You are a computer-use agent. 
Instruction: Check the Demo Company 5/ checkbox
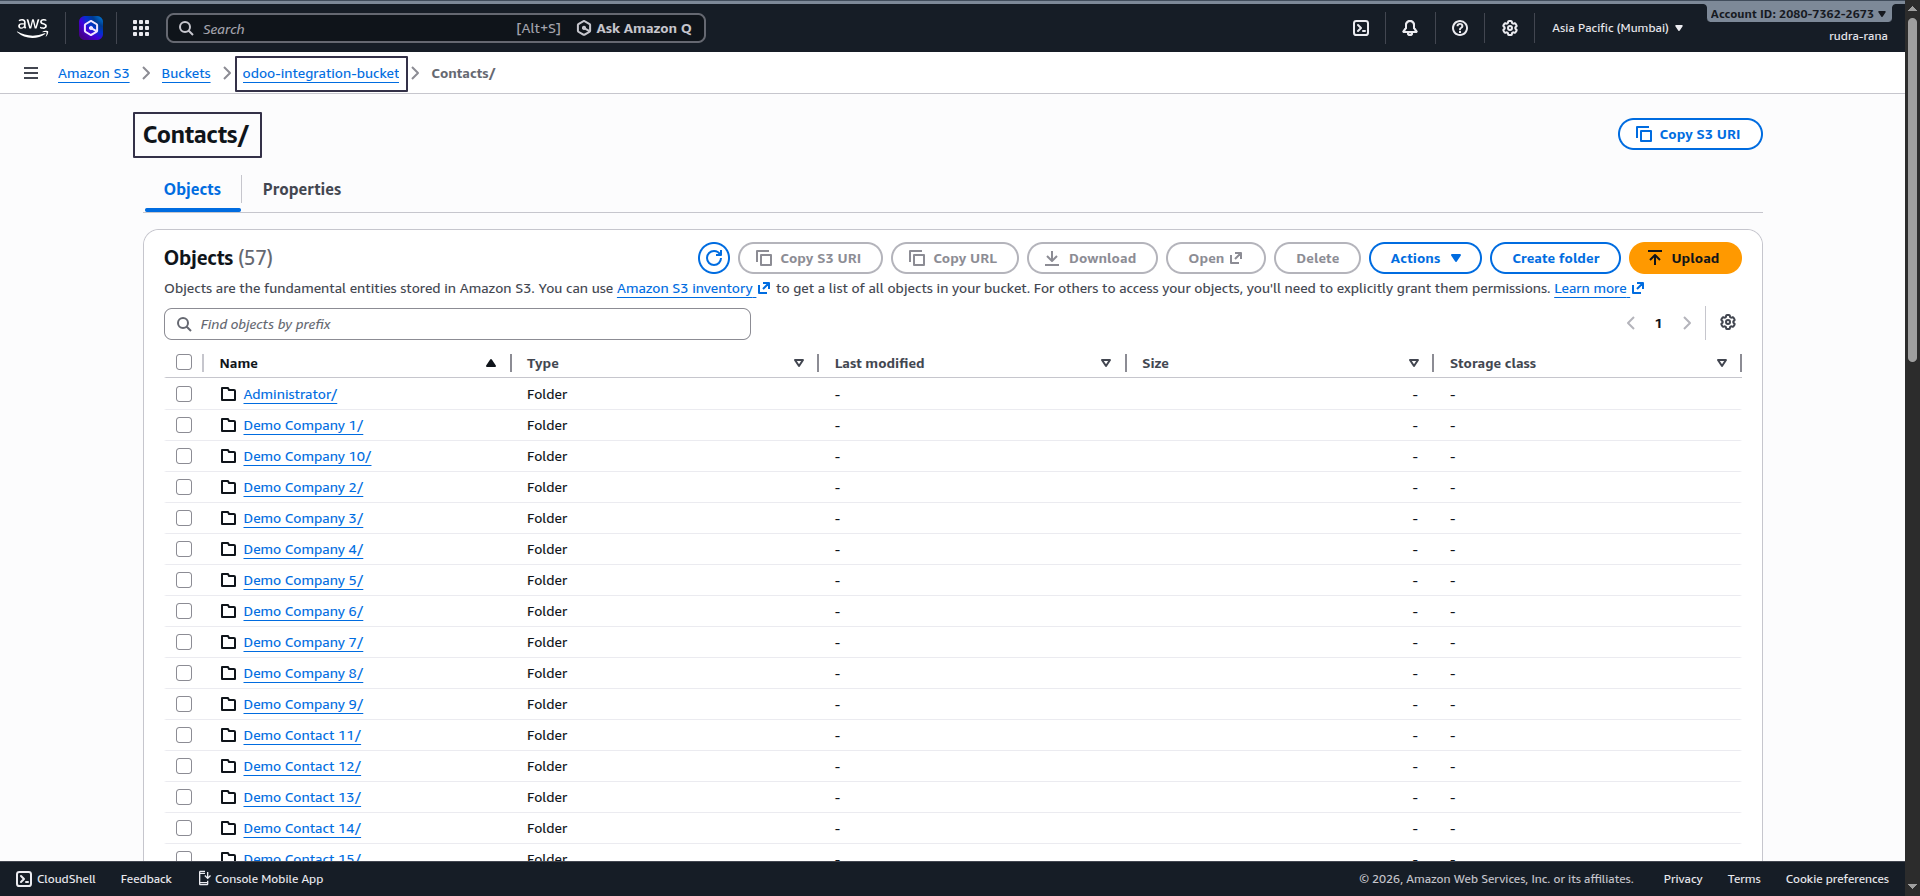pos(184,580)
